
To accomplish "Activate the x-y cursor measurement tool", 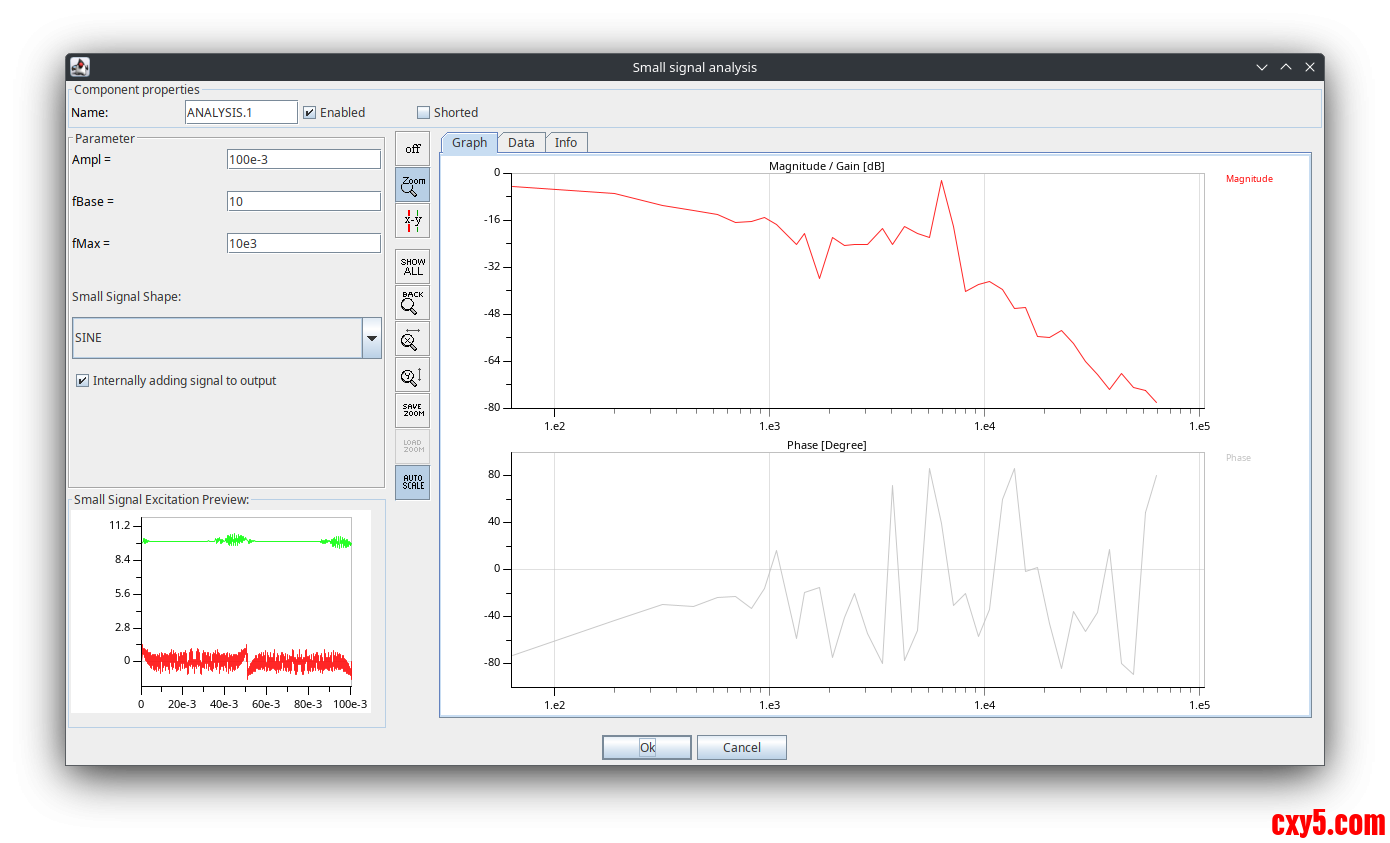I will point(412,221).
